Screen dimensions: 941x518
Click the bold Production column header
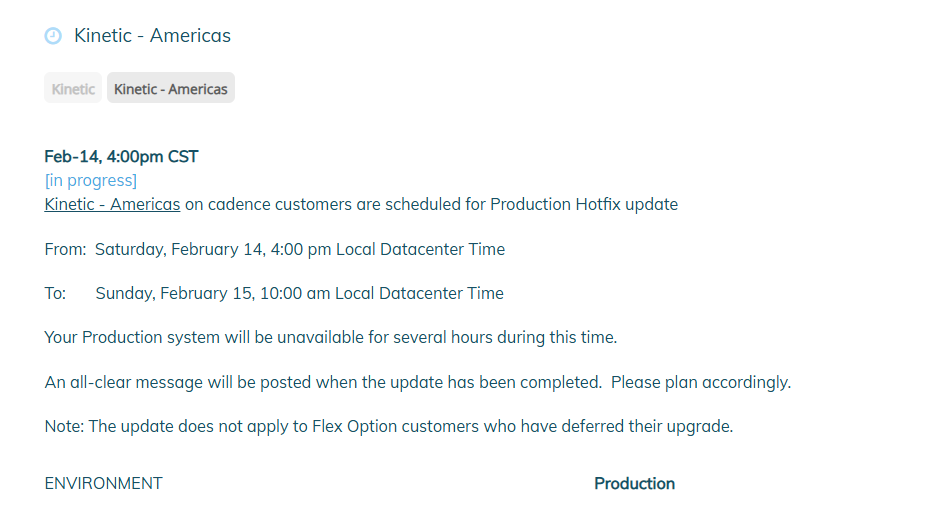point(634,484)
